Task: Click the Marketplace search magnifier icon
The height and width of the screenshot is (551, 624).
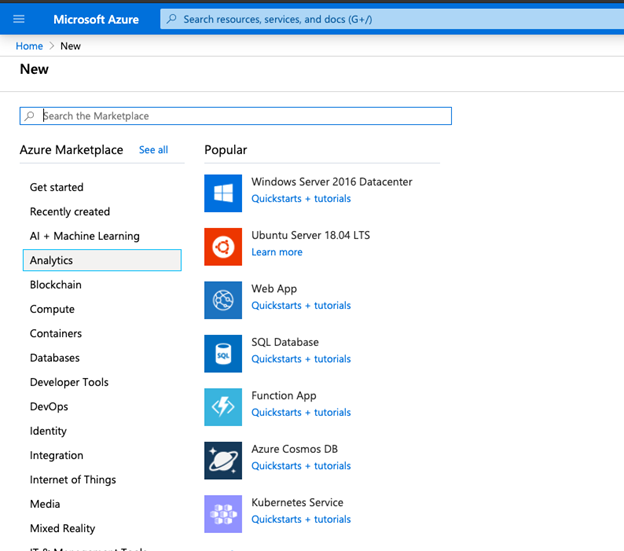Action: coord(29,116)
